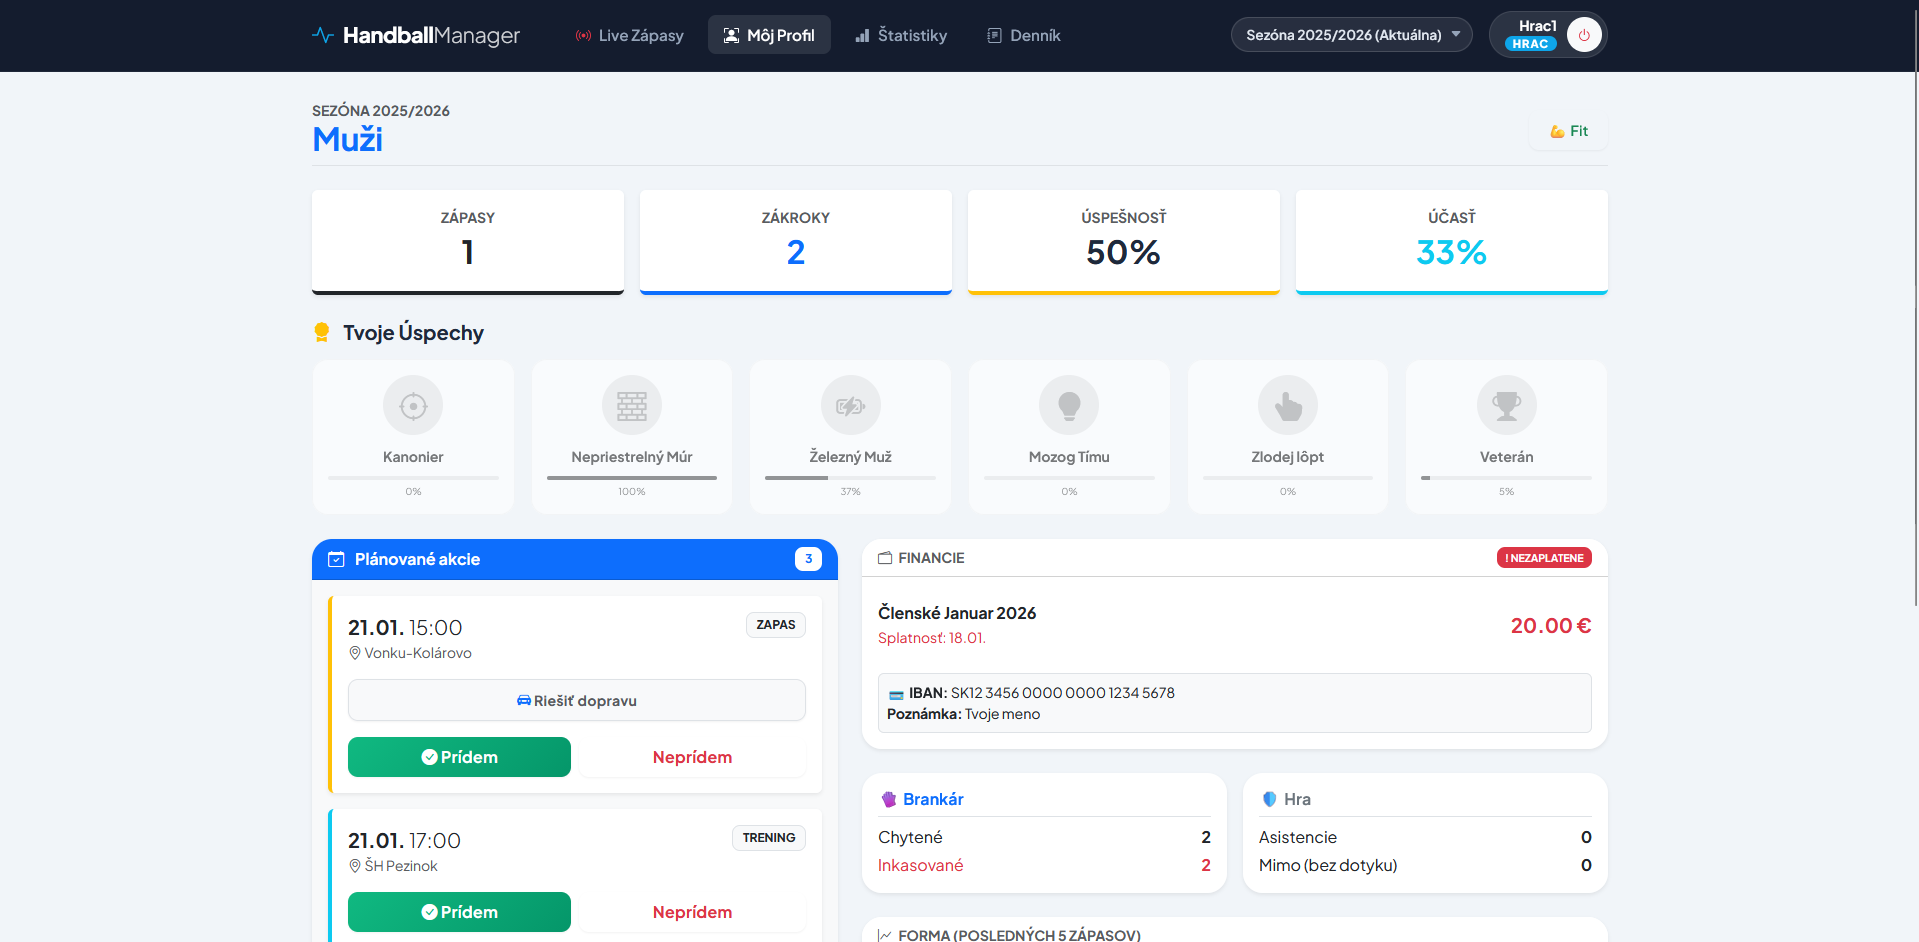Image resolution: width=1919 pixels, height=942 pixels.
Task: Open the Štatistiky navigation tab
Action: 901,35
